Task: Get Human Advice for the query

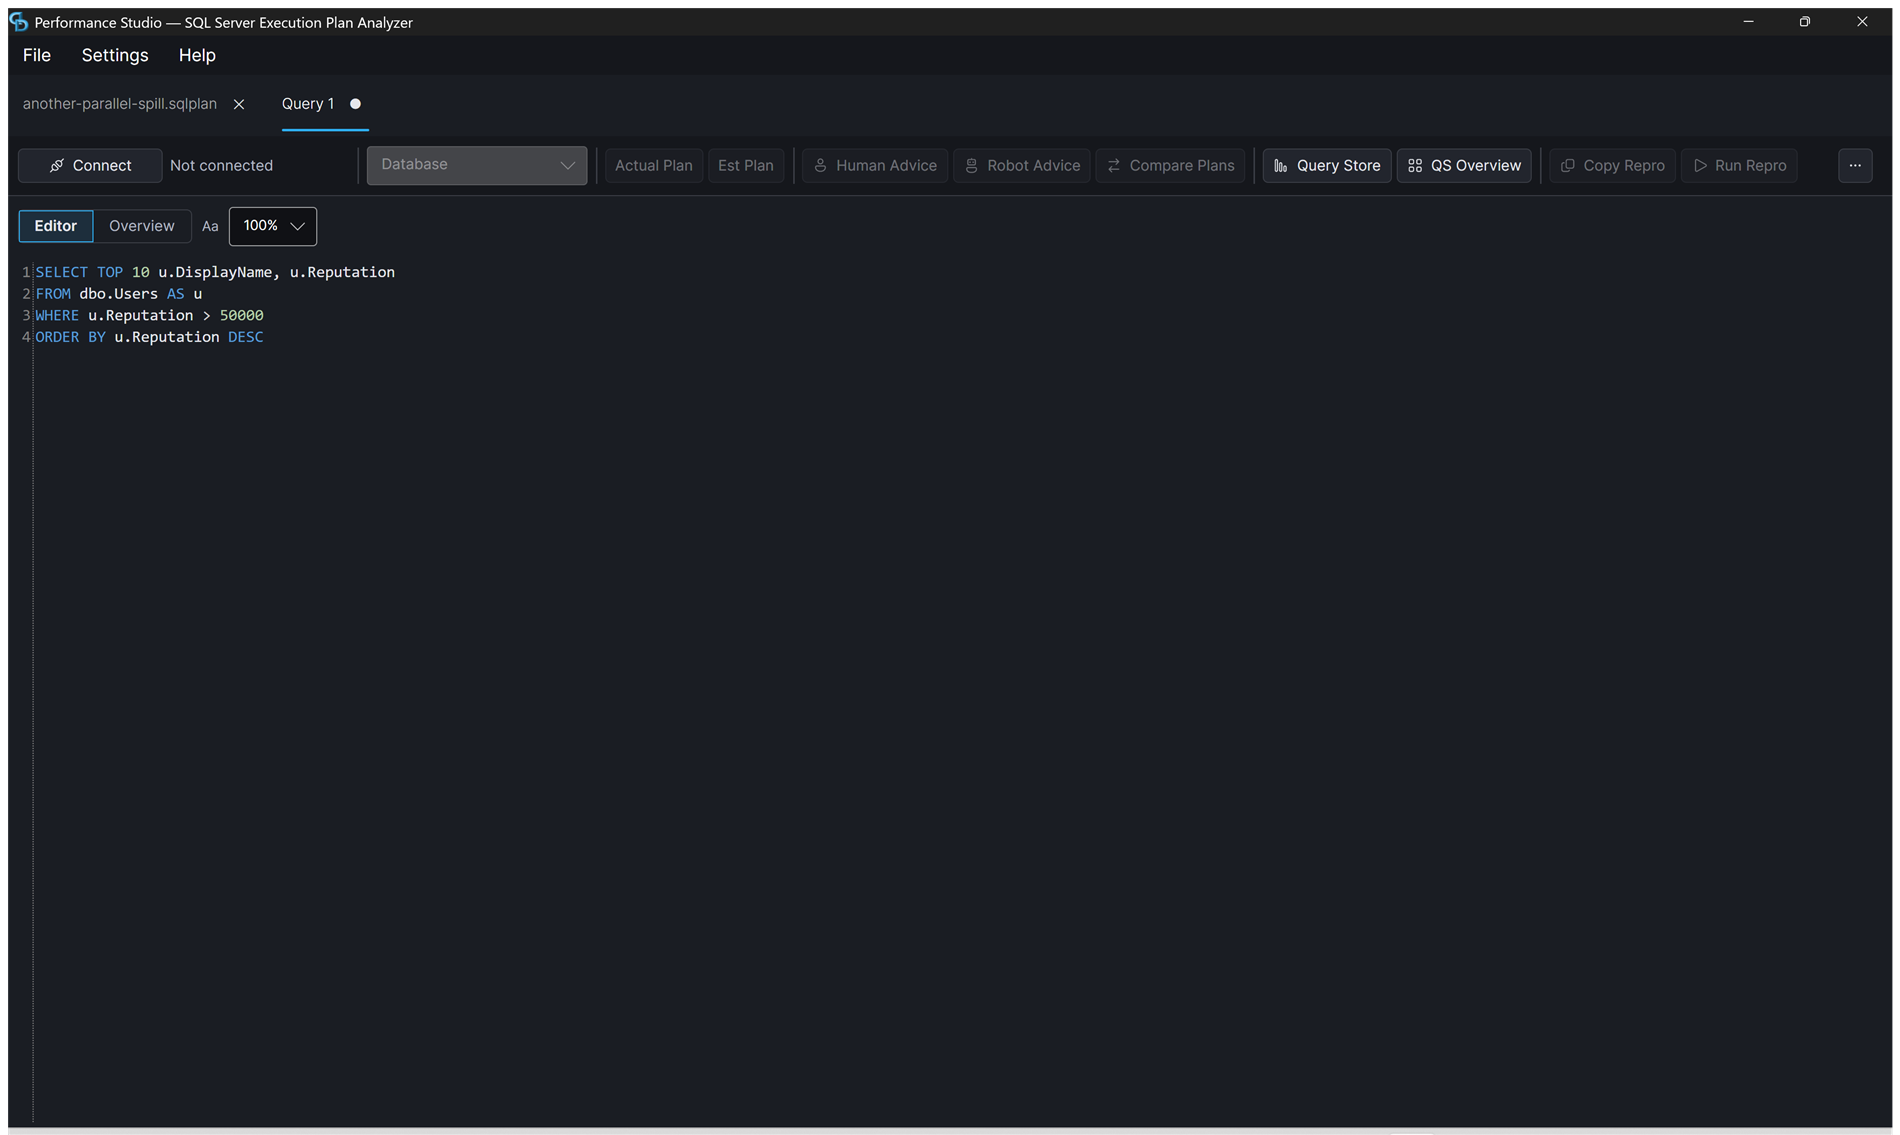Action: tap(875, 165)
